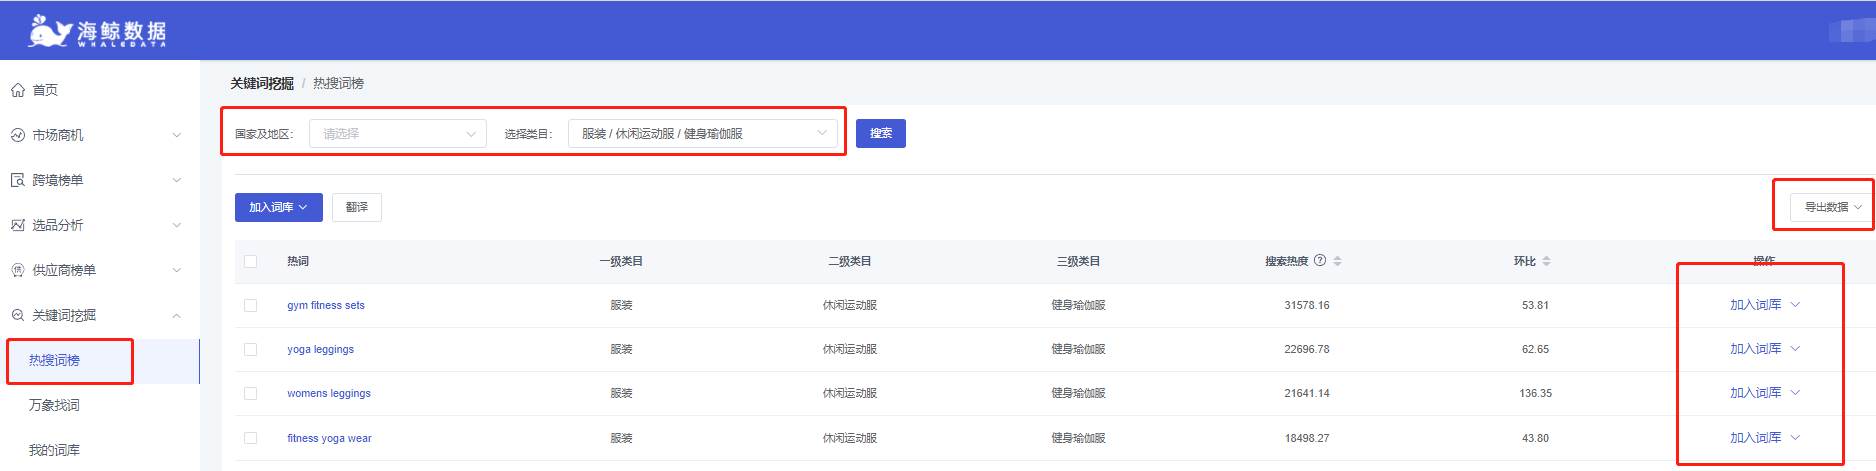Click the 市场商机 sidebar icon

18,135
